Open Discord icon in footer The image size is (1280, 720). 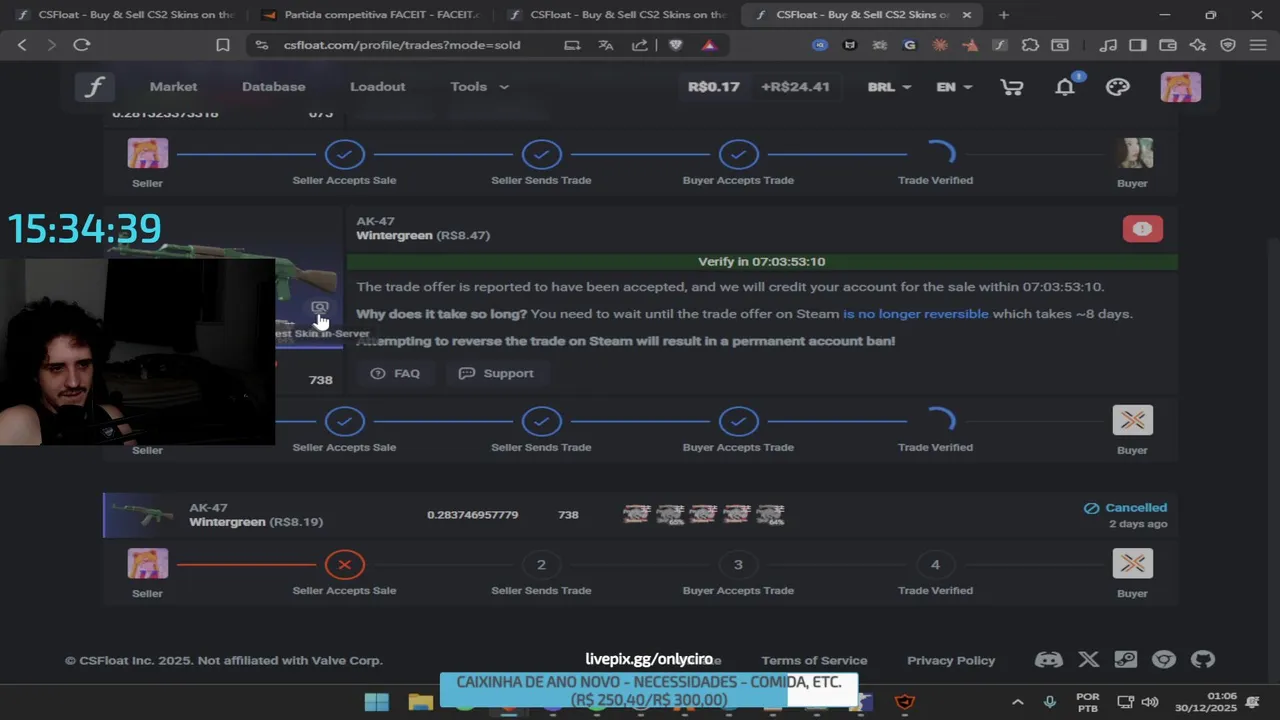(1048, 659)
